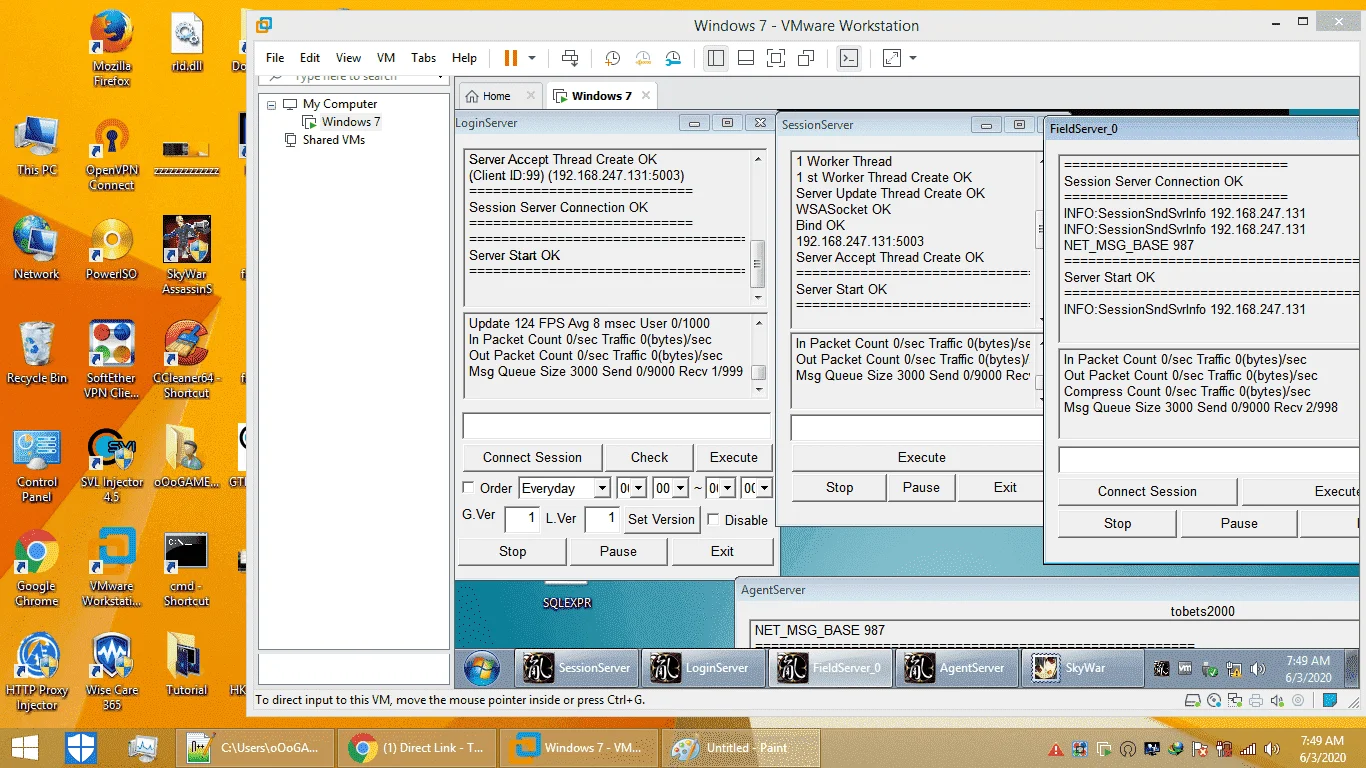
Task: Switch to SessionServer in guest taskbar
Action: point(578,668)
